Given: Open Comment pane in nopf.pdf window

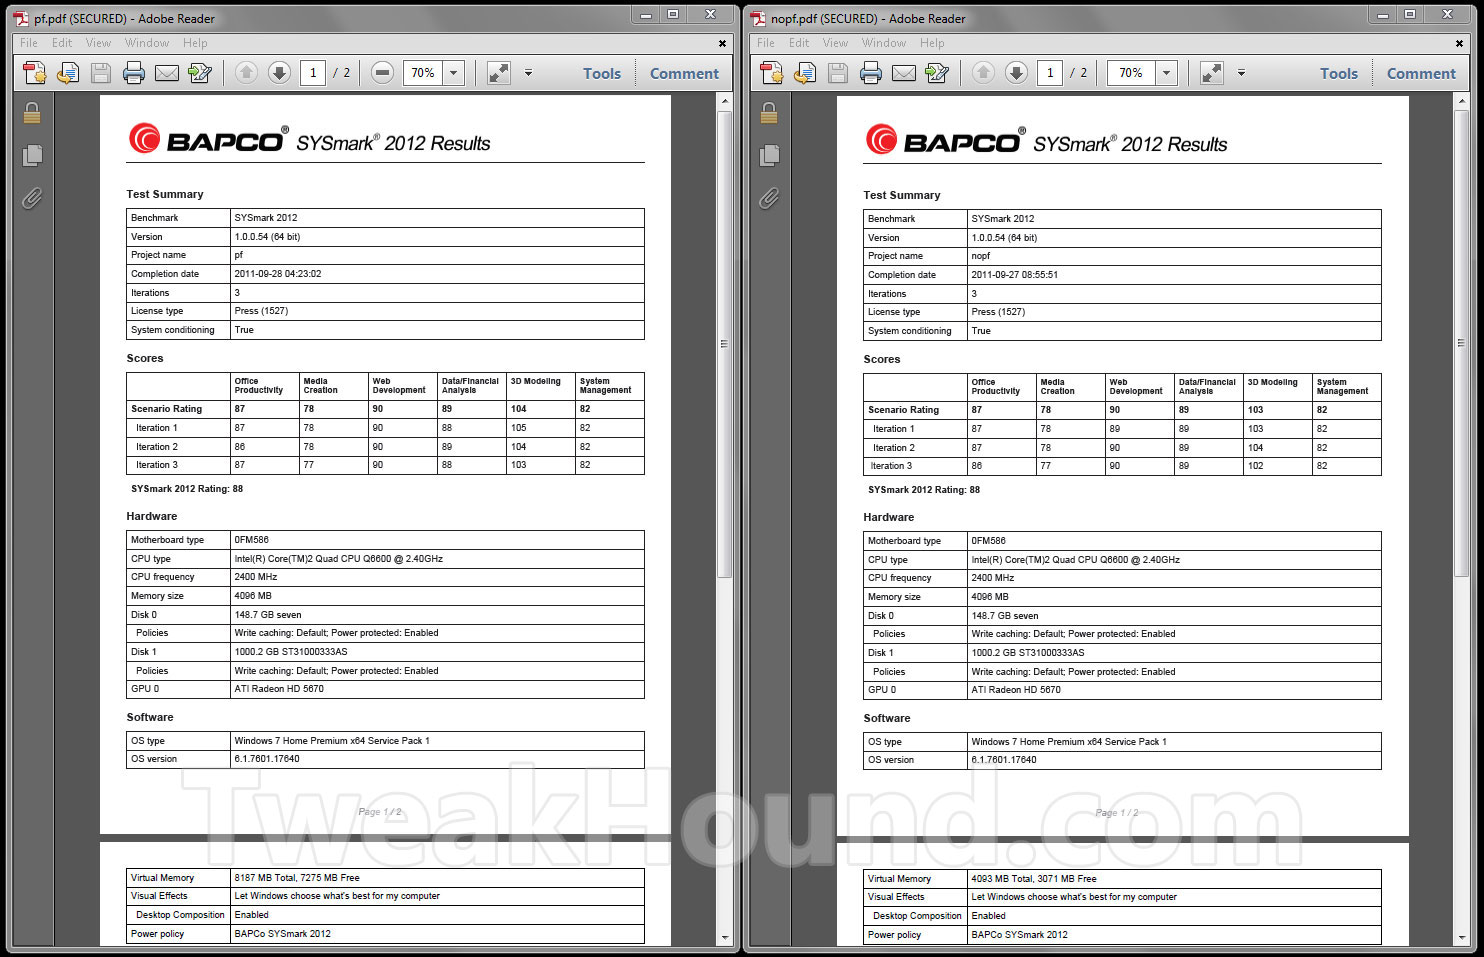Looking at the screenshot, I should [x=1421, y=73].
